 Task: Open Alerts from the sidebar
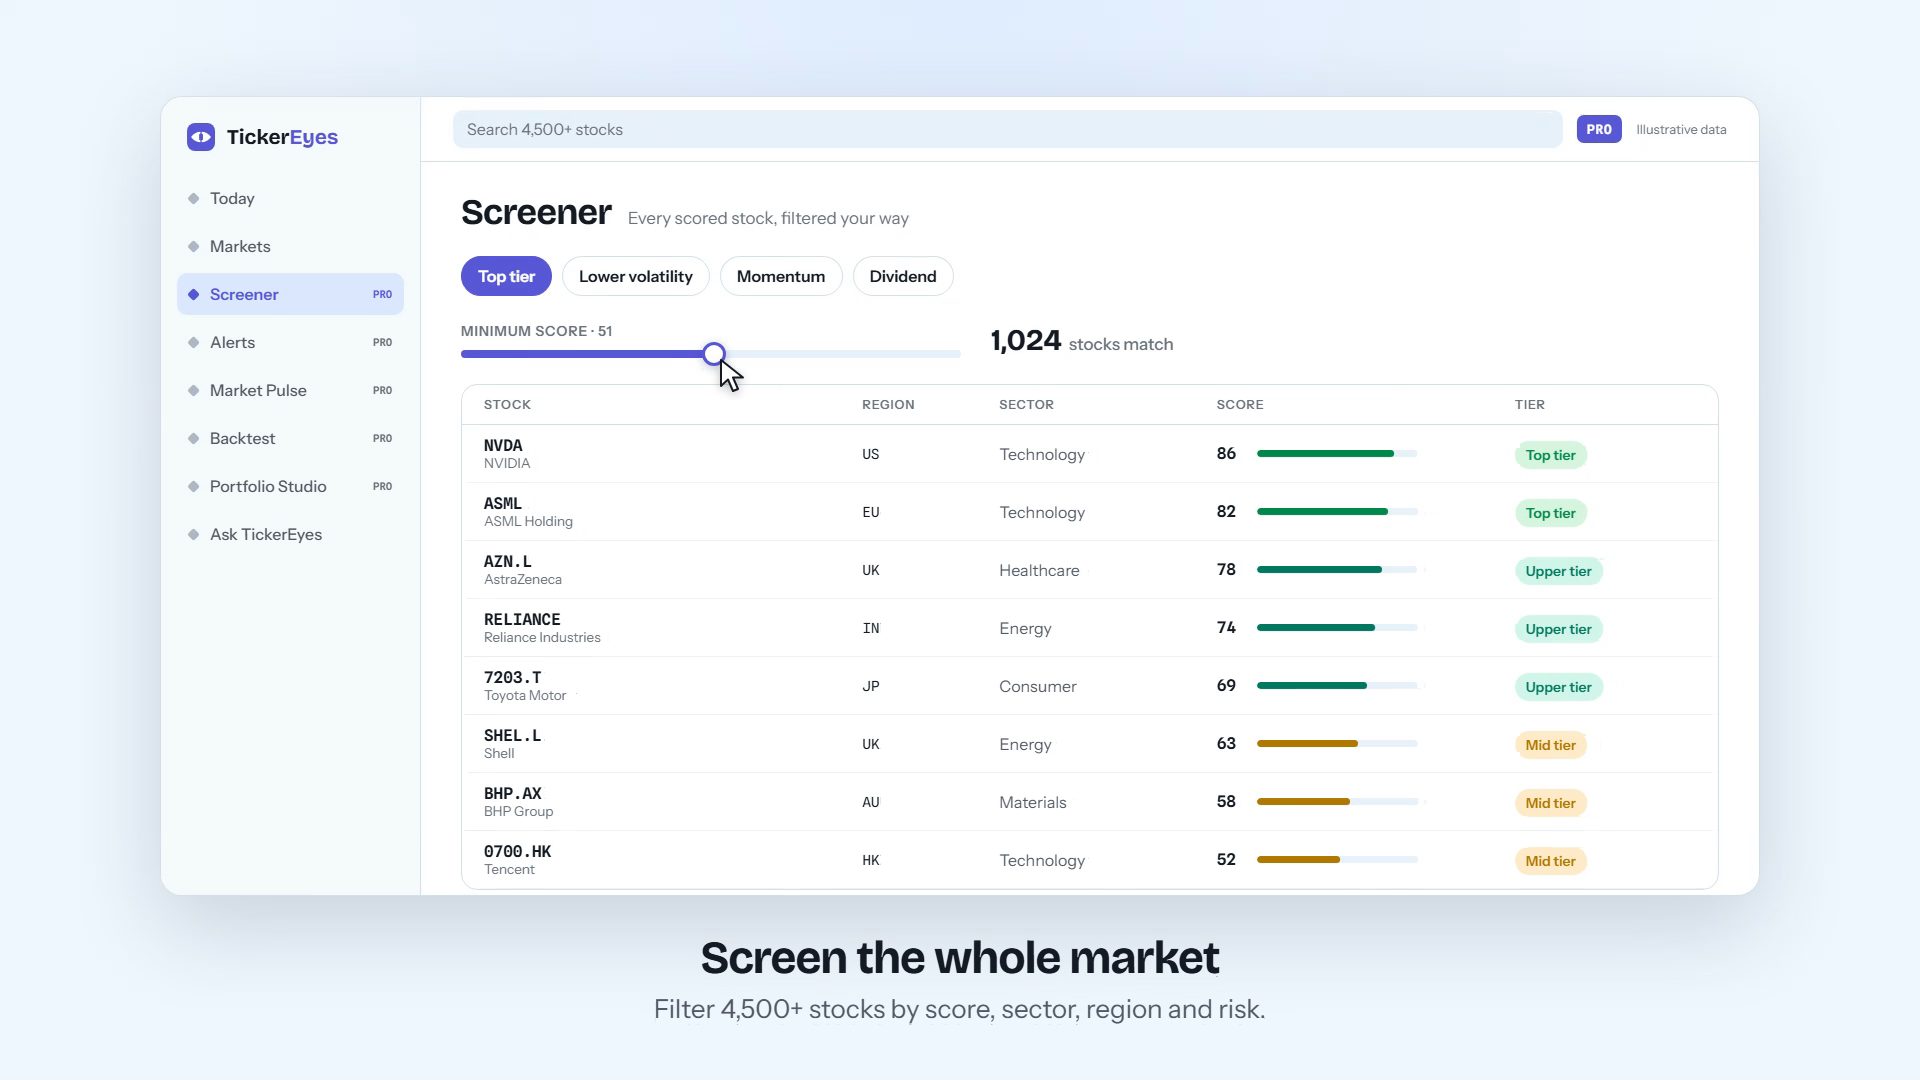click(x=290, y=342)
